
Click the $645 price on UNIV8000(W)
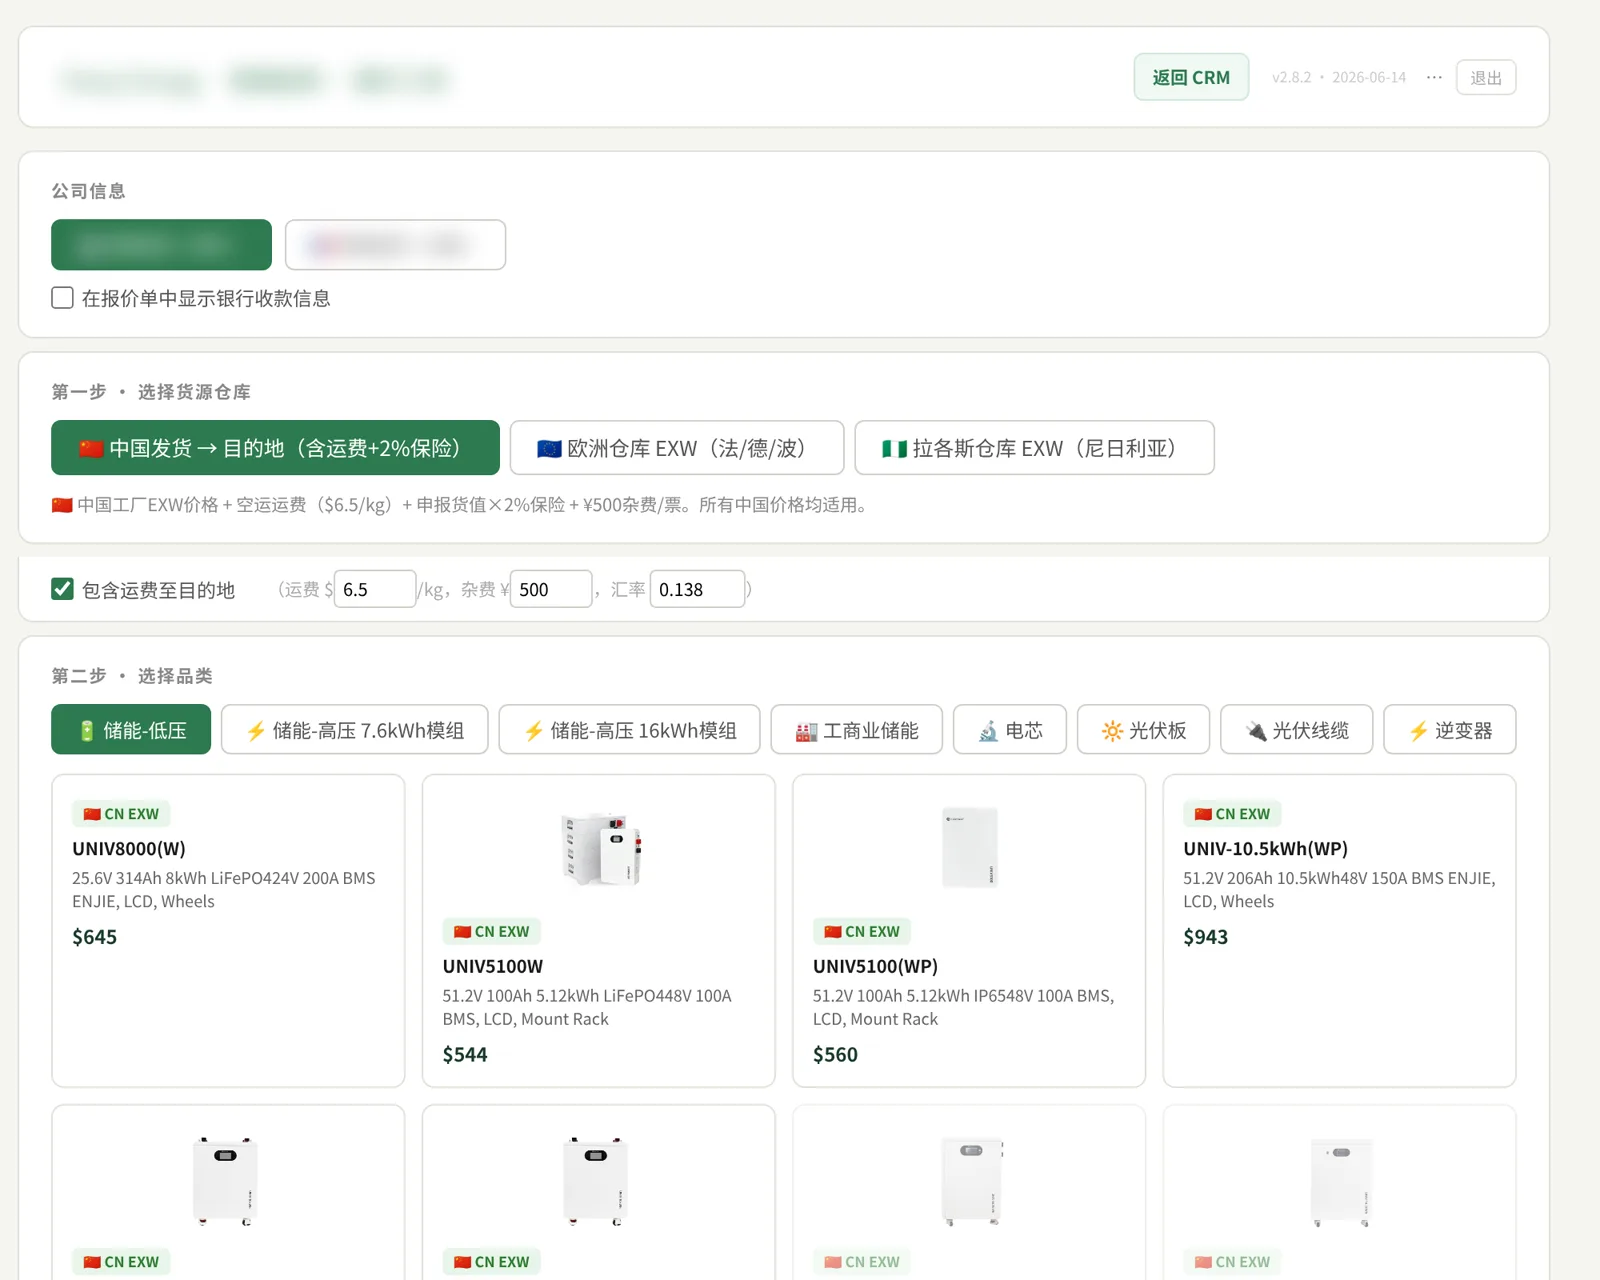pyautogui.click(x=95, y=937)
